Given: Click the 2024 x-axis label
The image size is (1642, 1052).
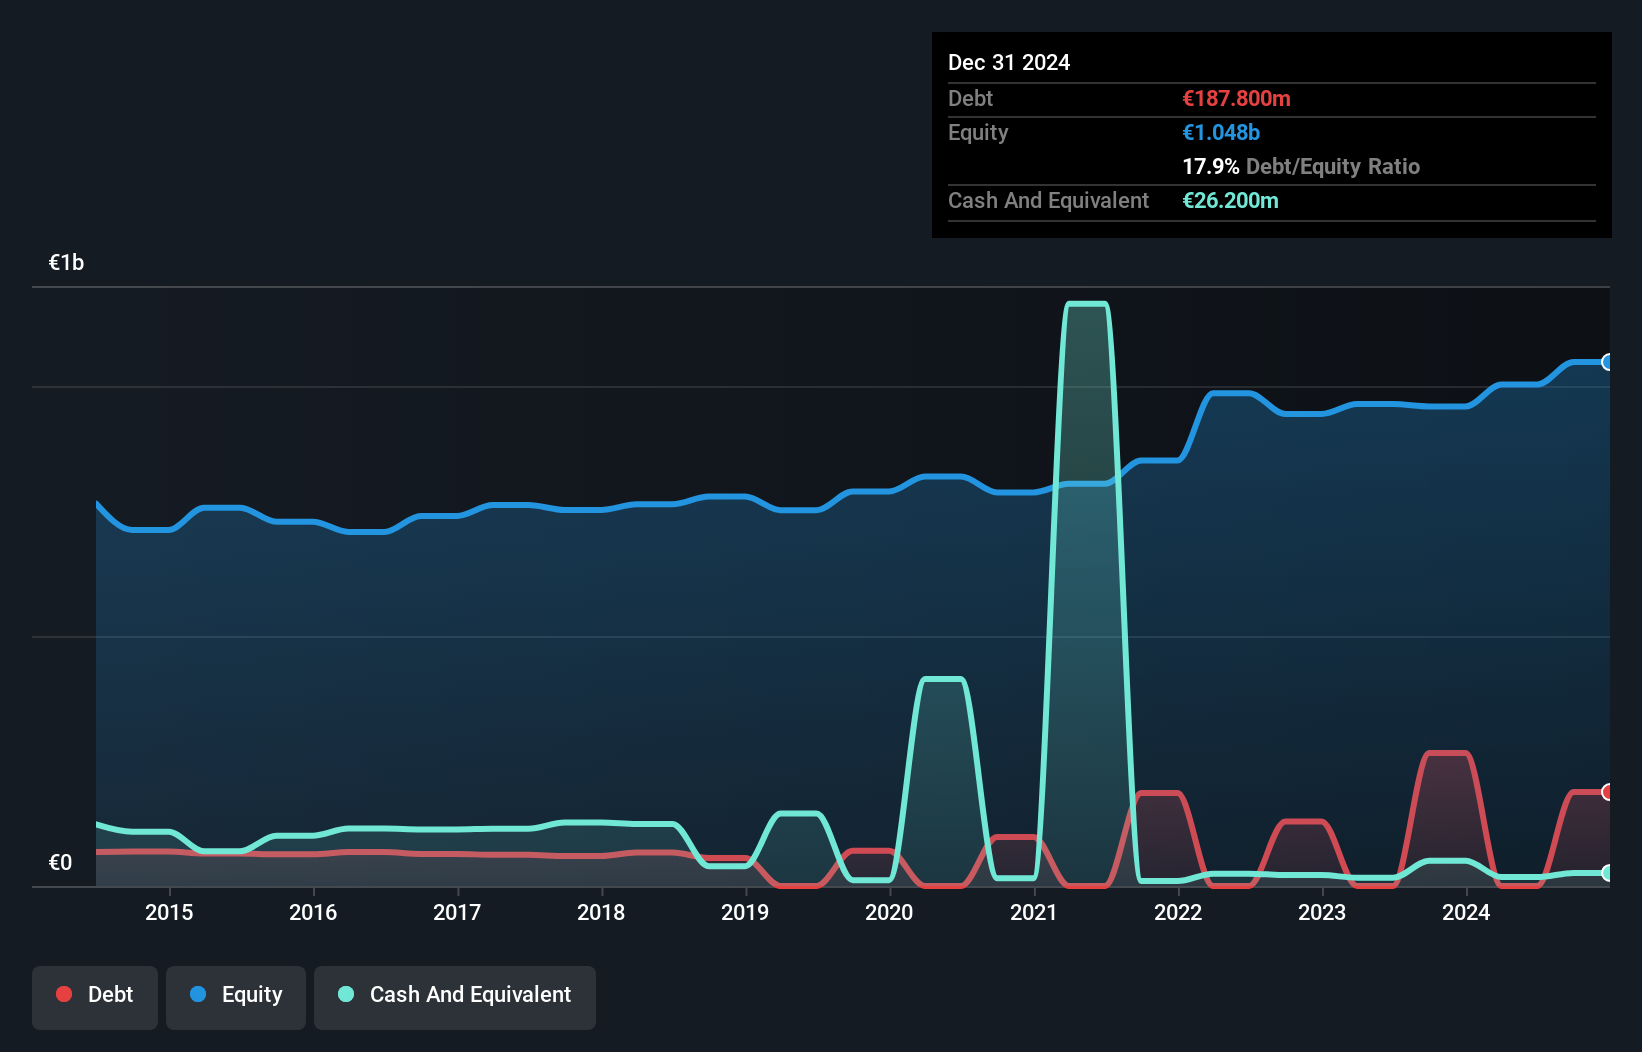Looking at the screenshot, I should (1466, 912).
